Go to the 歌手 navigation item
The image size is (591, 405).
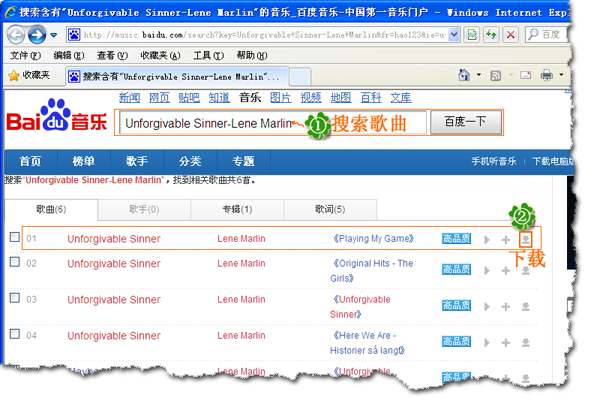(137, 162)
